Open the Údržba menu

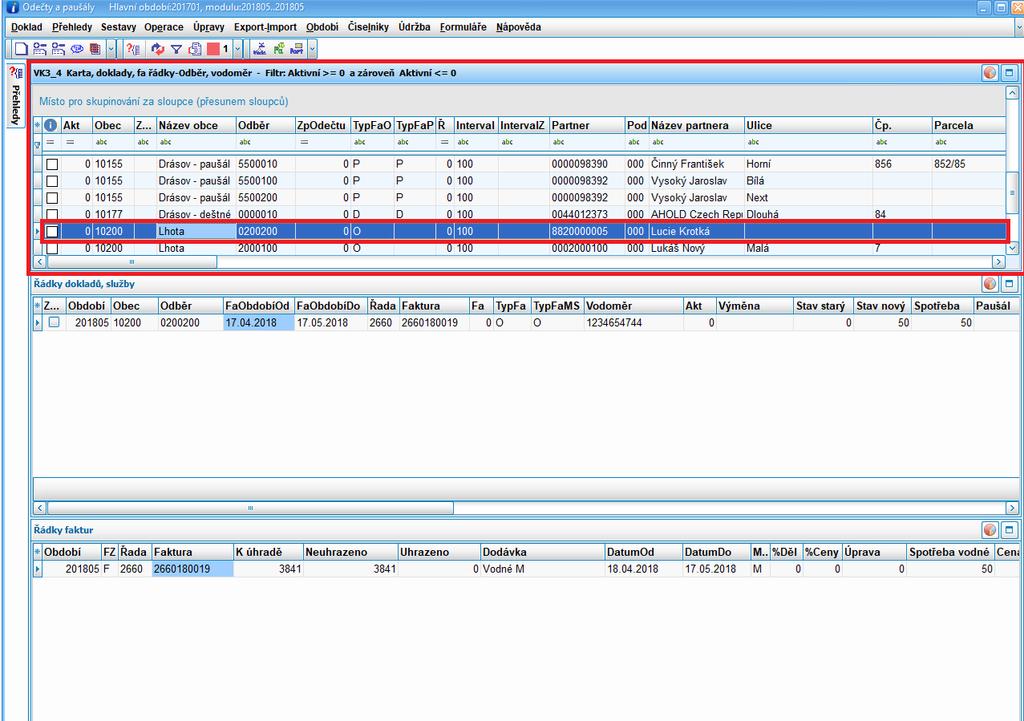(x=415, y=27)
